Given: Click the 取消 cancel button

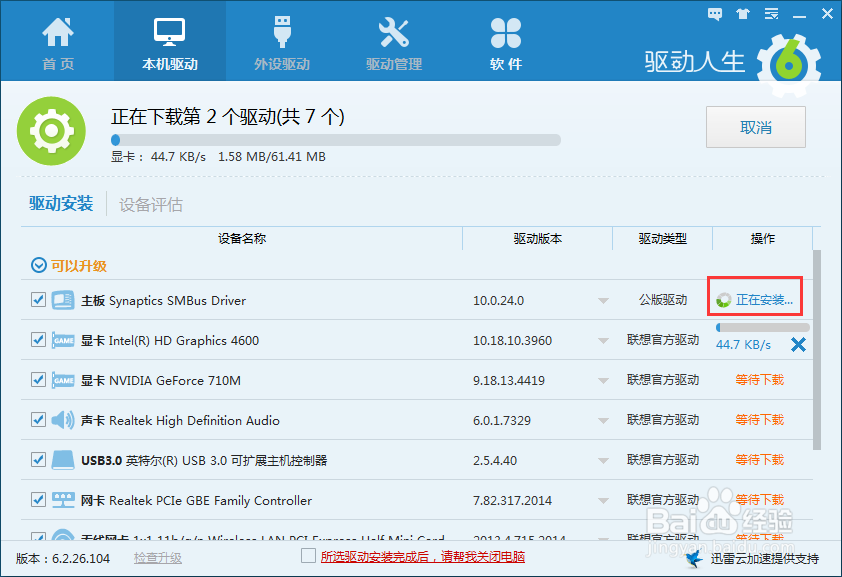Looking at the screenshot, I should [x=755, y=127].
